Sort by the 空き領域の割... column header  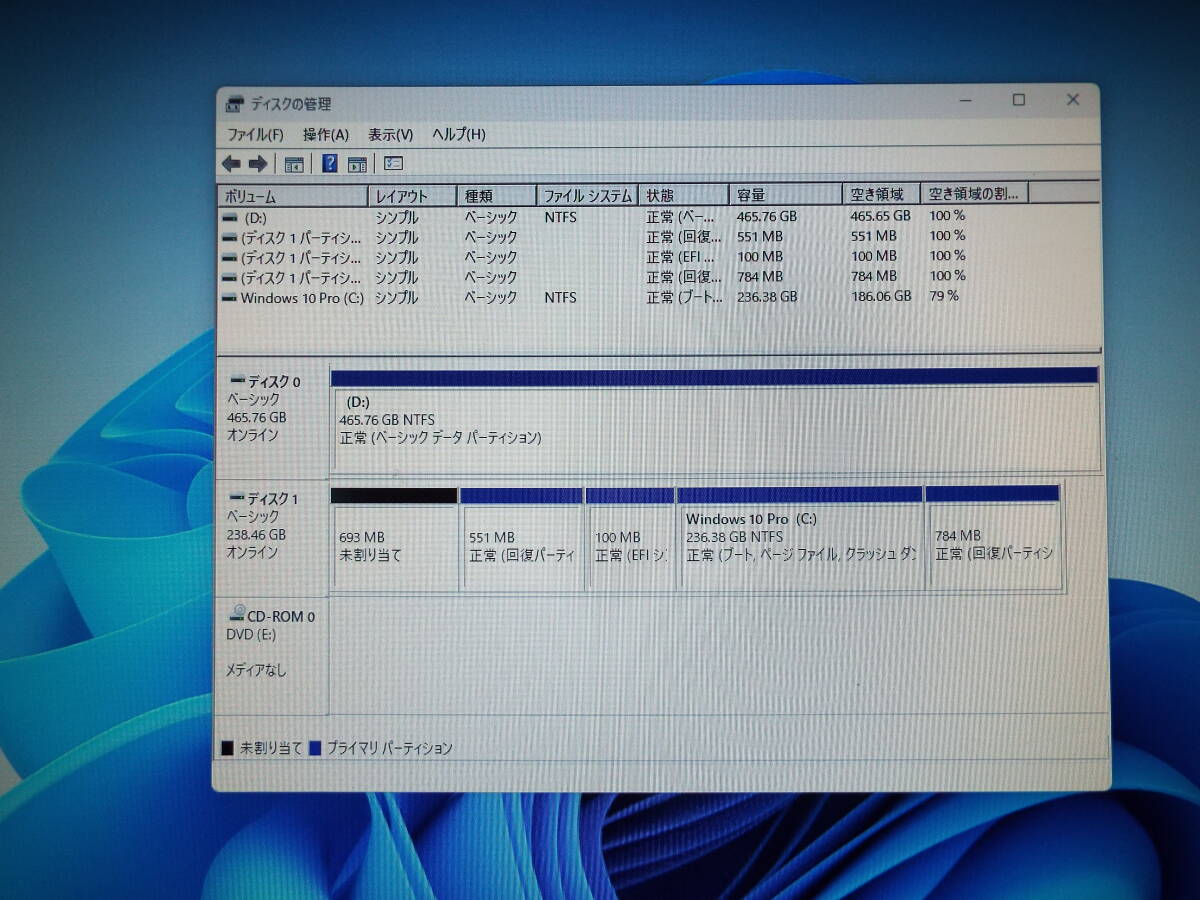(975, 193)
